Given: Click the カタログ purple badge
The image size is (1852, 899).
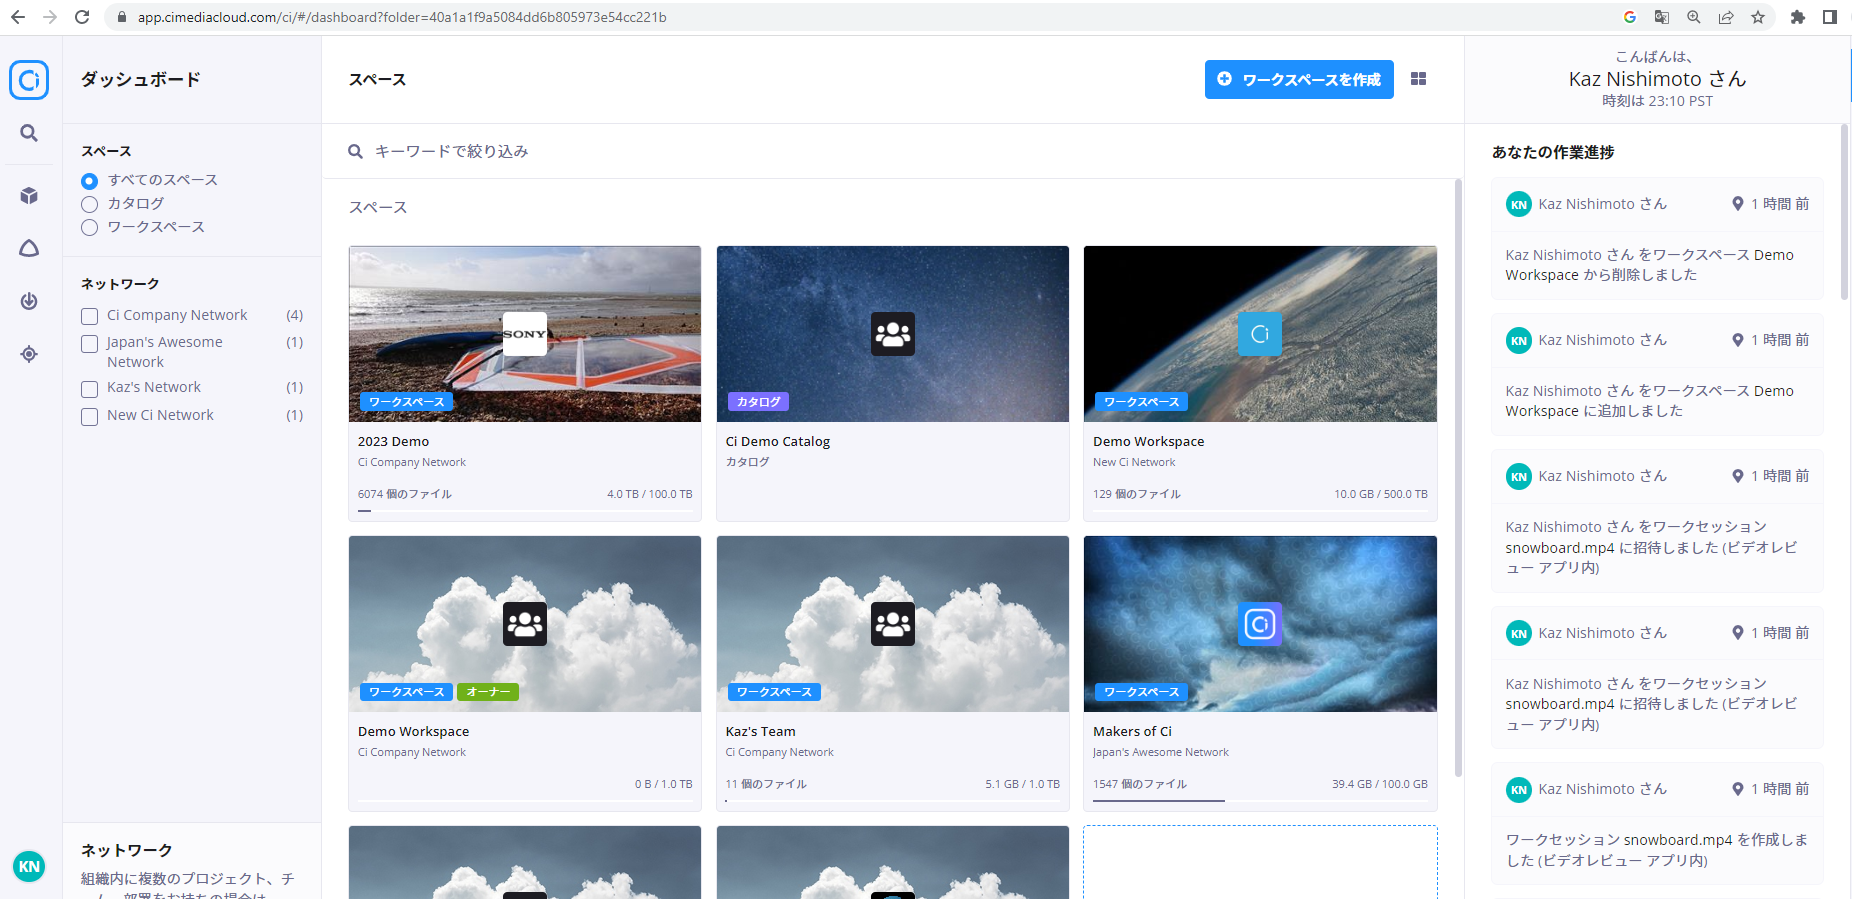Looking at the screenshot, I should [x=758, y=402].
